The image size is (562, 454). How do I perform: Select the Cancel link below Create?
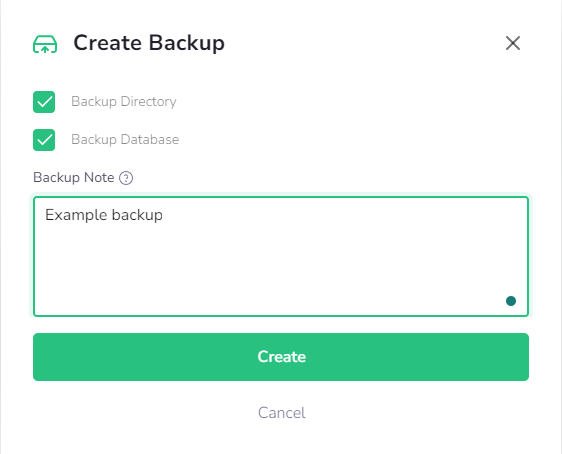(x=282, y=413)
